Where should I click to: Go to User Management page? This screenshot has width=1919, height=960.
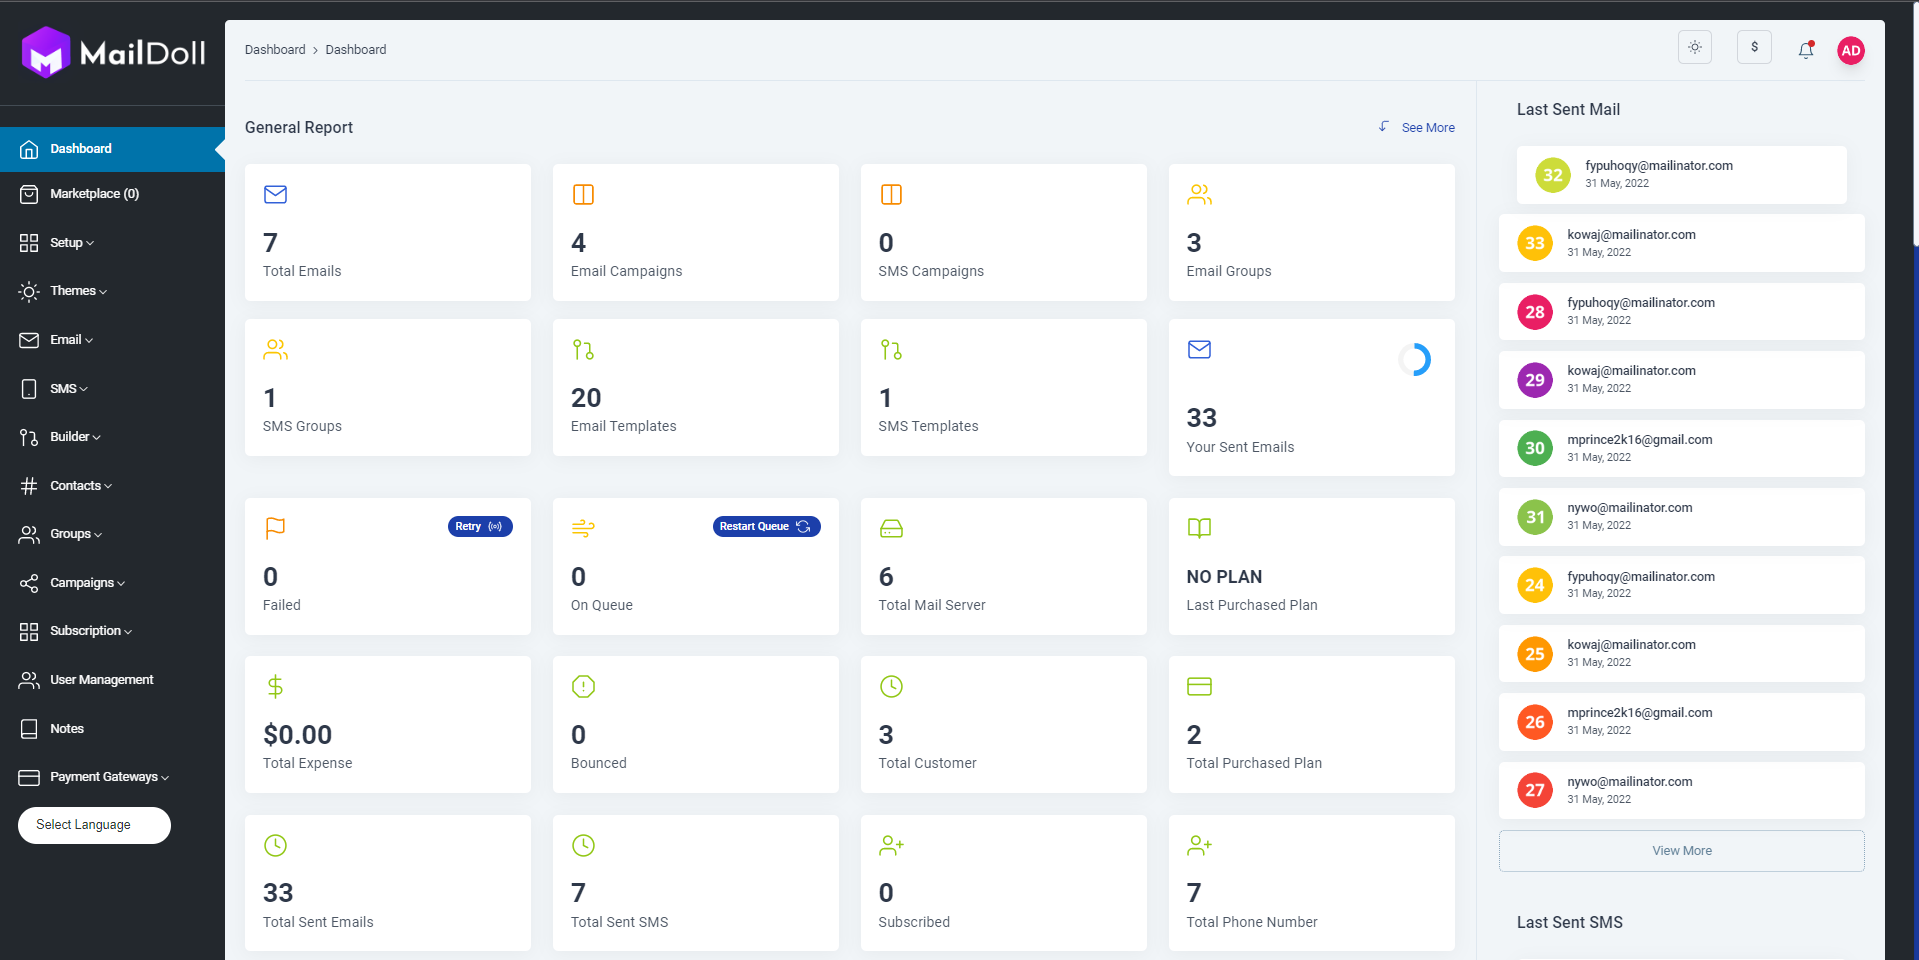pos(101,680)
